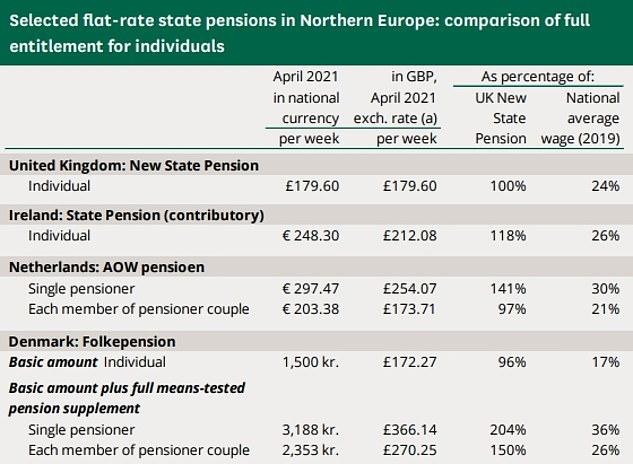Select the 204% percentage cell
Screen dimensions: 633x464
coord(510,429)
